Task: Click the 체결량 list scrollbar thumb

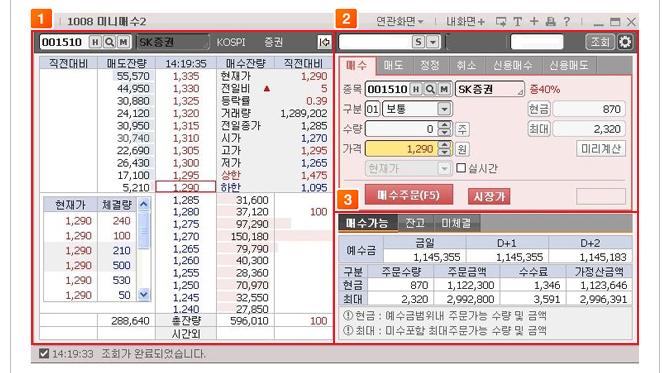Action: tap(144, 230)
